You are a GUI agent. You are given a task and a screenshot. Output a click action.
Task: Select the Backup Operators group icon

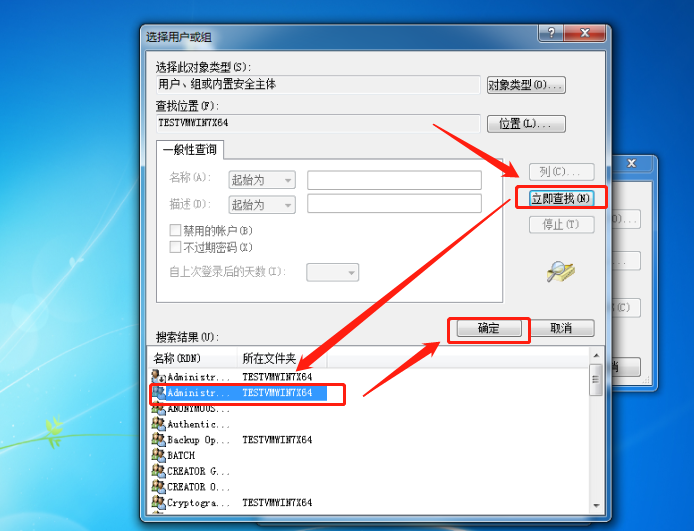(158, 439)
